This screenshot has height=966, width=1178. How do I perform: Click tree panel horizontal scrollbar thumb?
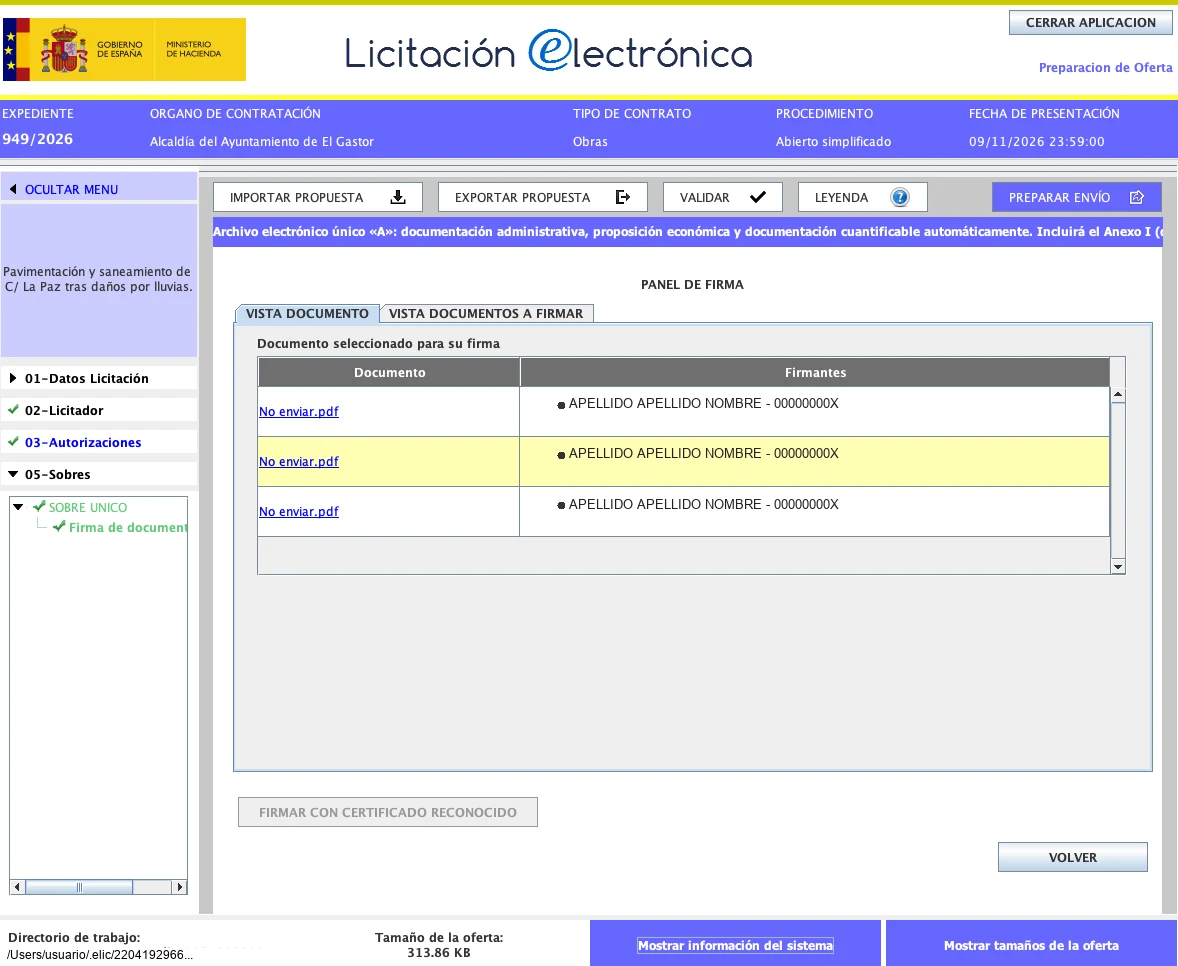coord(79,887)
